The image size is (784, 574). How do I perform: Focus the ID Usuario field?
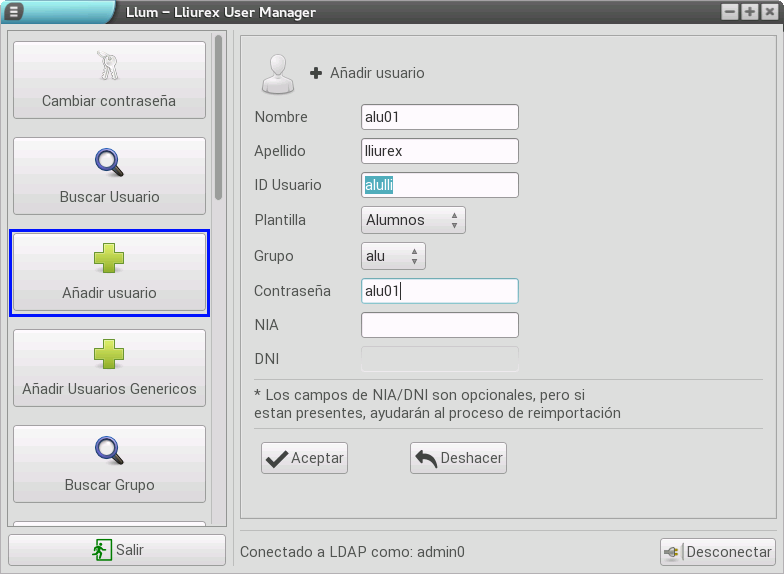[439, 185]
